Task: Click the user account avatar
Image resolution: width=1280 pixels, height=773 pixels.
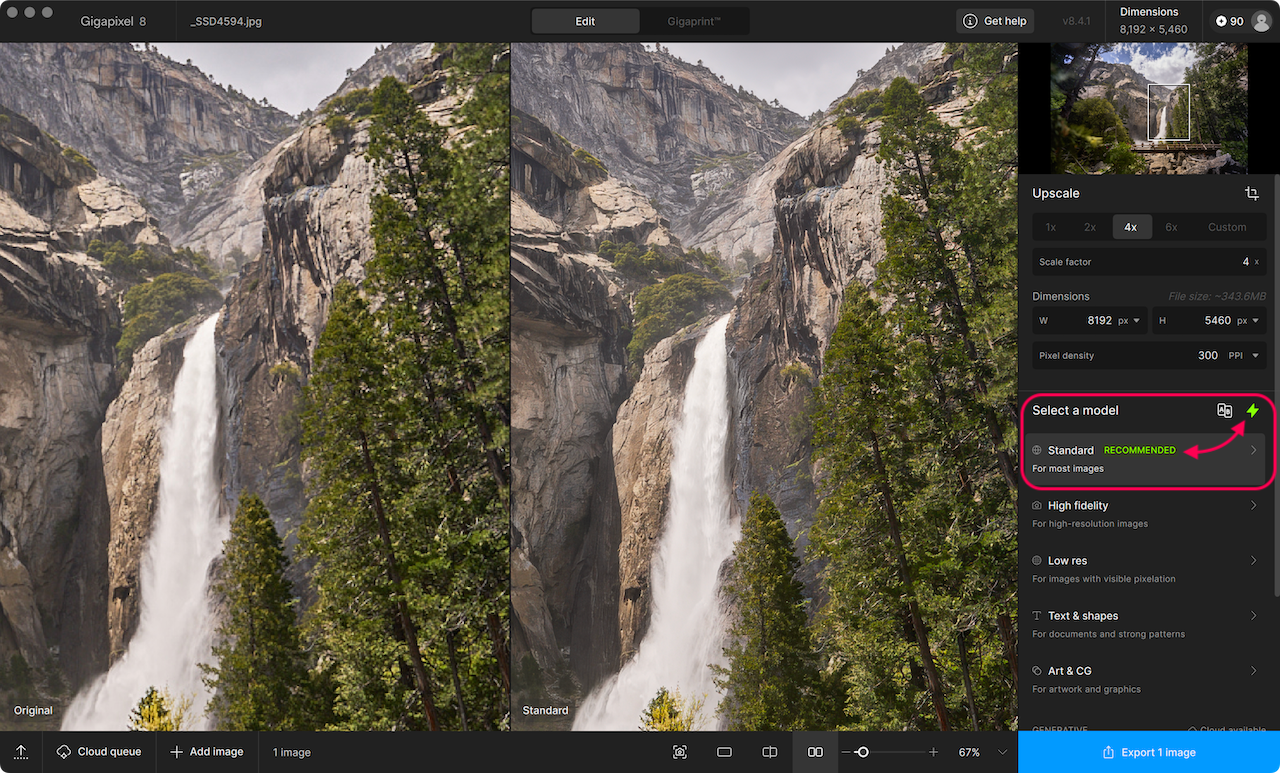Action: pos(1260,21)
